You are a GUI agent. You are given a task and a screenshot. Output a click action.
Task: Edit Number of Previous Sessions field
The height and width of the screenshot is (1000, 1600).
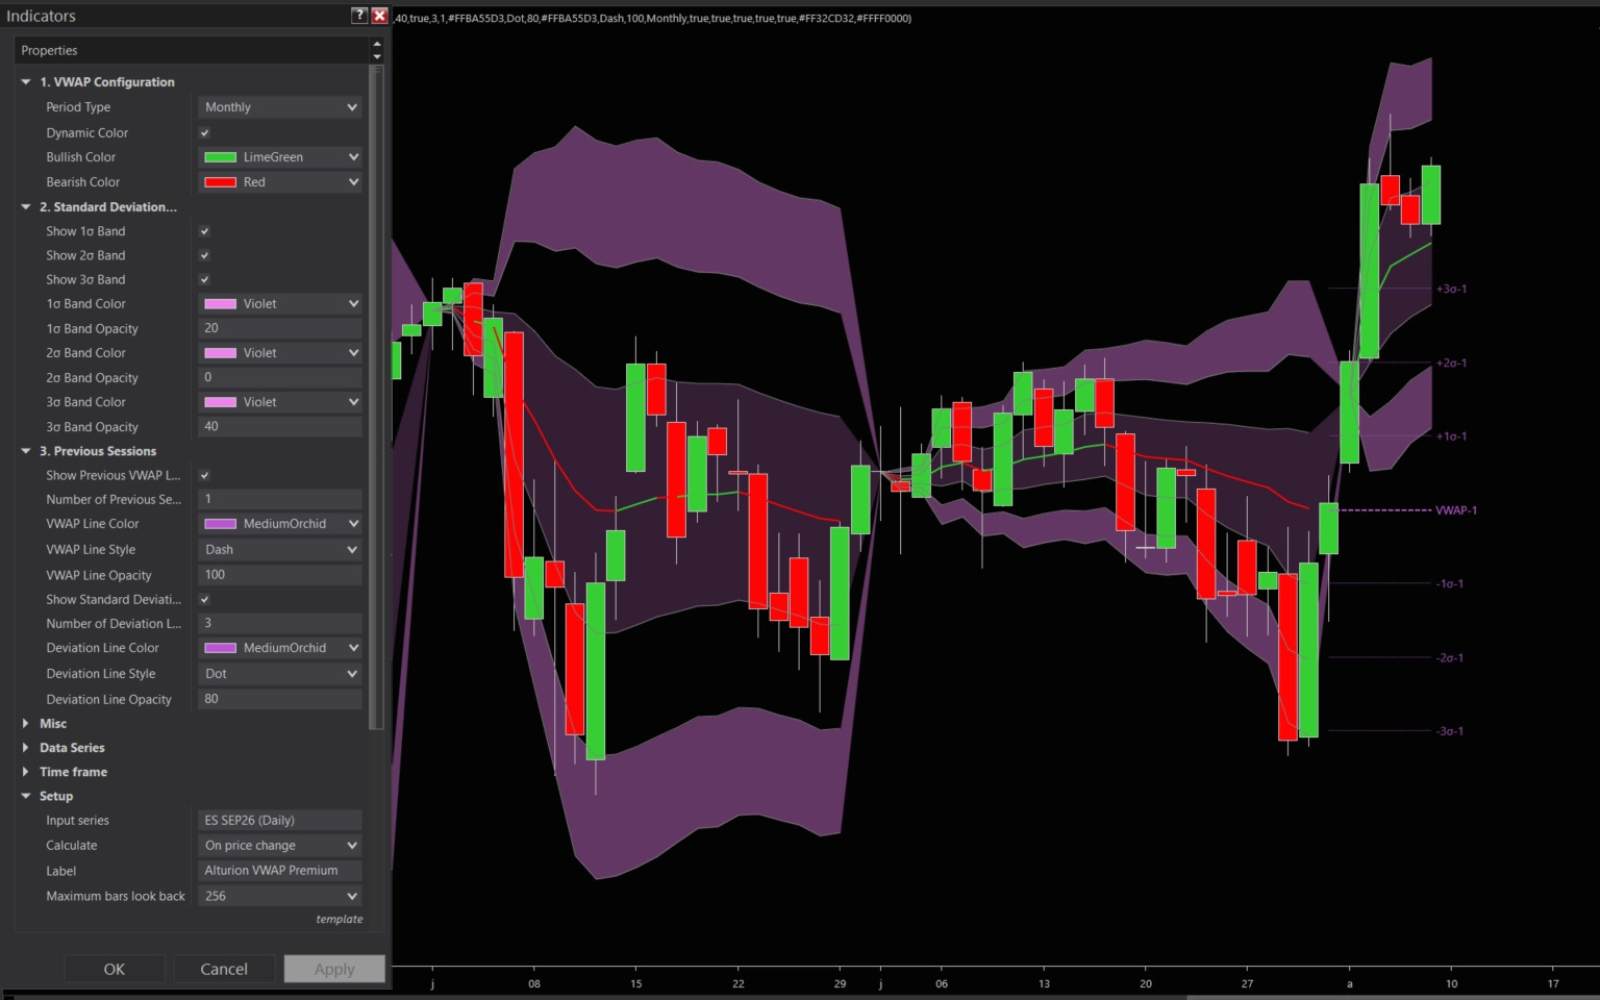(280, 499)
